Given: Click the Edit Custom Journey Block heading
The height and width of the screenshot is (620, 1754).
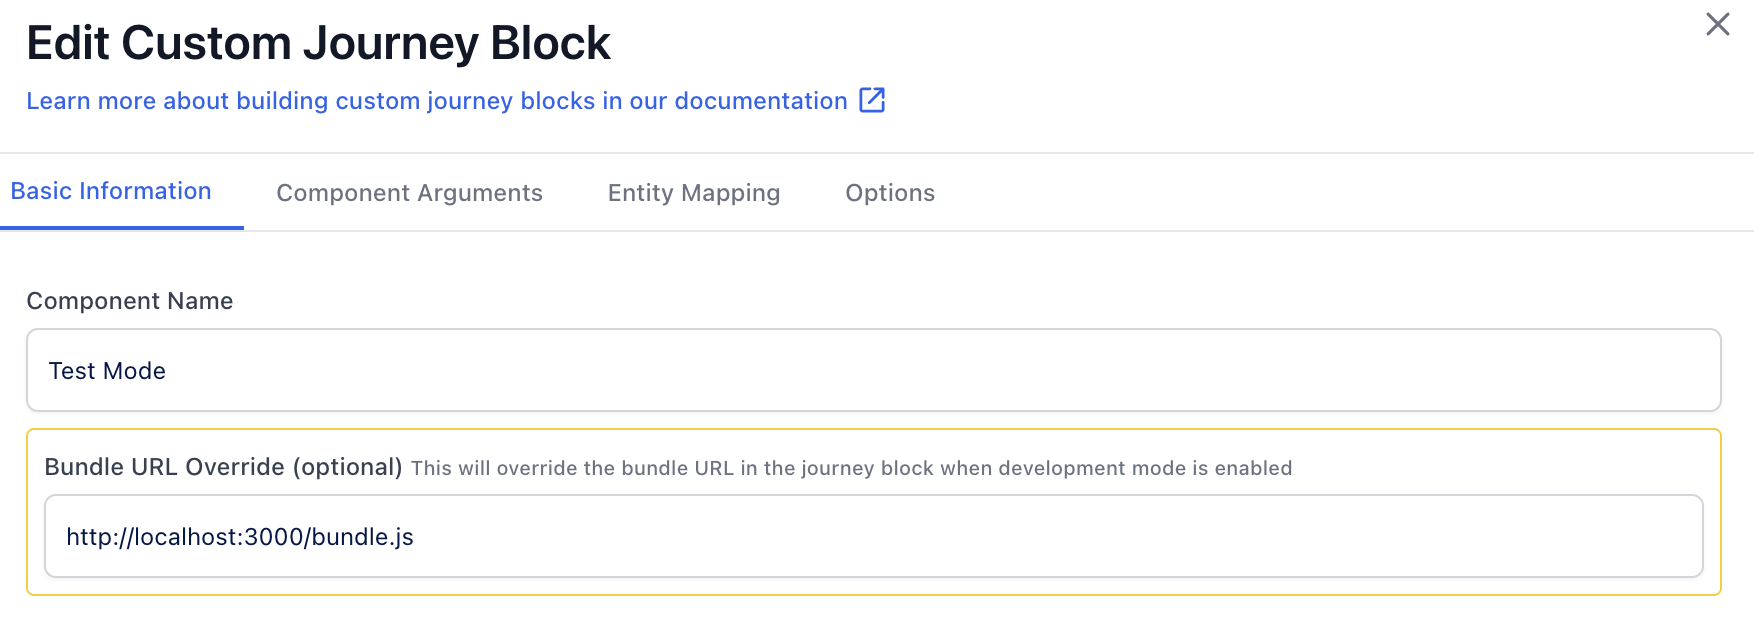Looking at the screenshot, I should pos(318,43).
